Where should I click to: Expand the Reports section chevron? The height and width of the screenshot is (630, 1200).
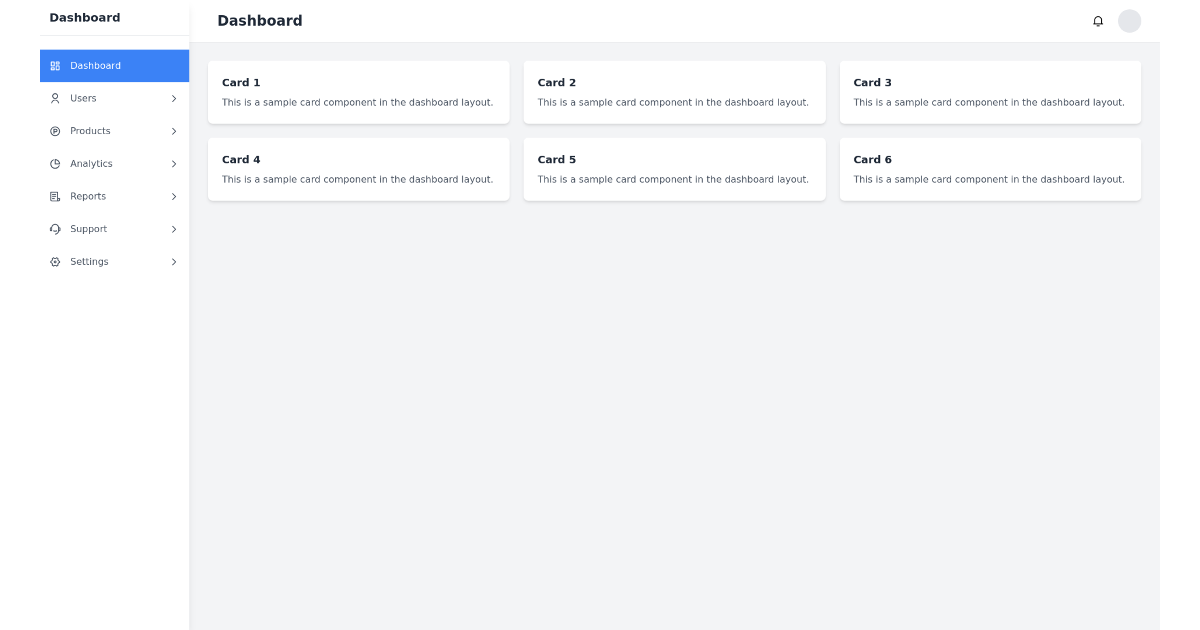174,196
